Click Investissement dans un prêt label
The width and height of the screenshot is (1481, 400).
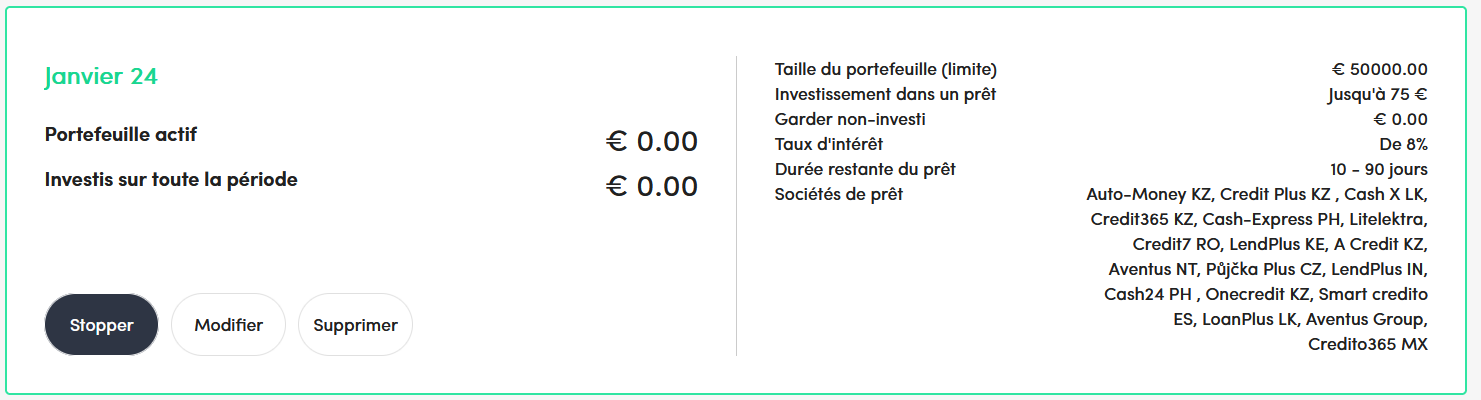(885, 95)
